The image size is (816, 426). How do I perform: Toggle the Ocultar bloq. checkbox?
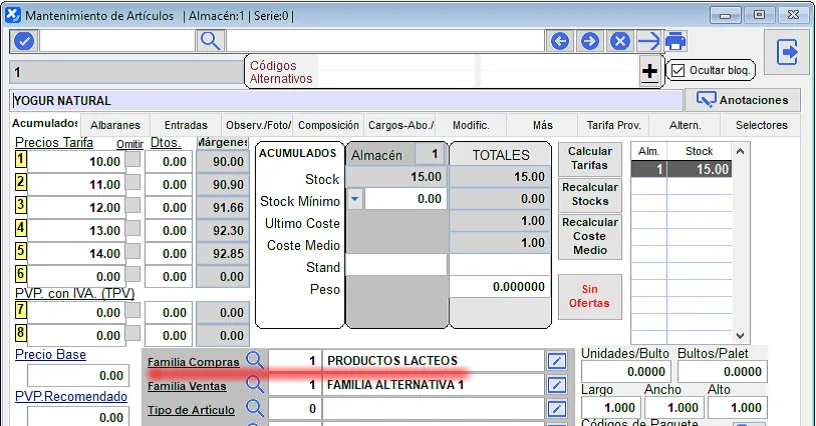(678, 70)
